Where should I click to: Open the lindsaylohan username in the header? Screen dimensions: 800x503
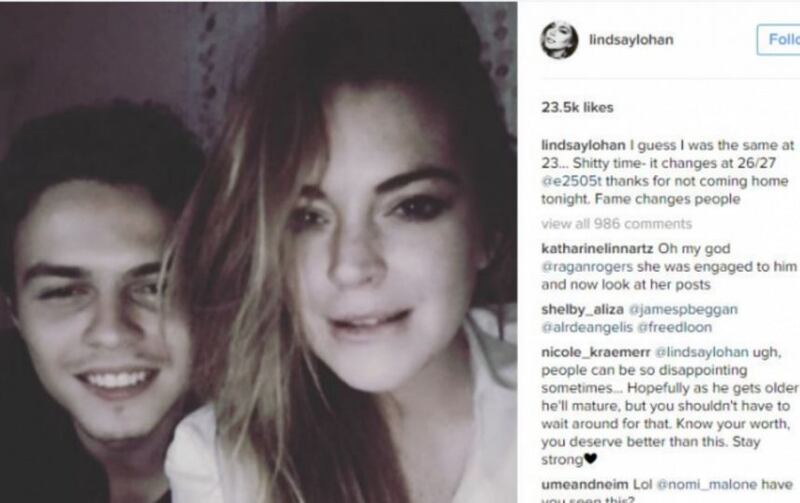[x=631, y=40]
